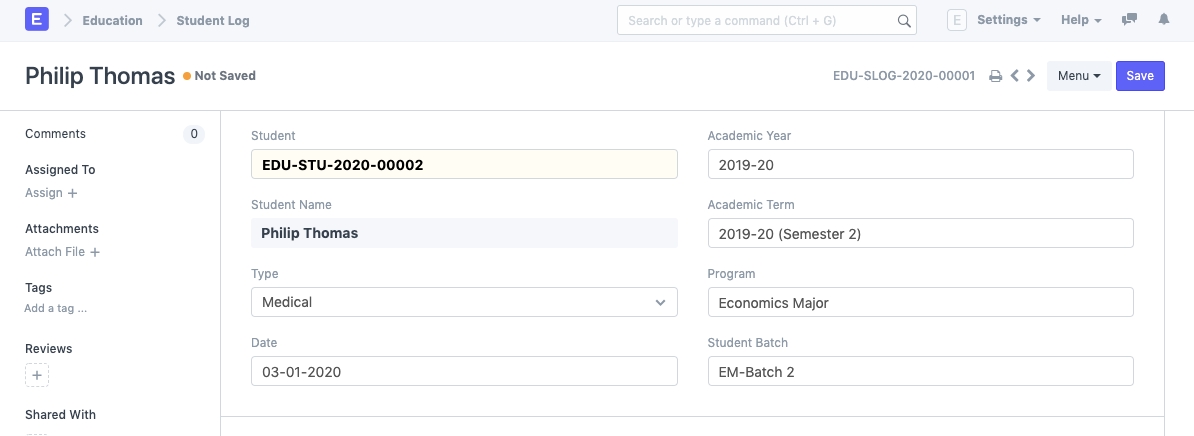
Task: Open the Settings dropdown
Action: tap(1008, 20)
